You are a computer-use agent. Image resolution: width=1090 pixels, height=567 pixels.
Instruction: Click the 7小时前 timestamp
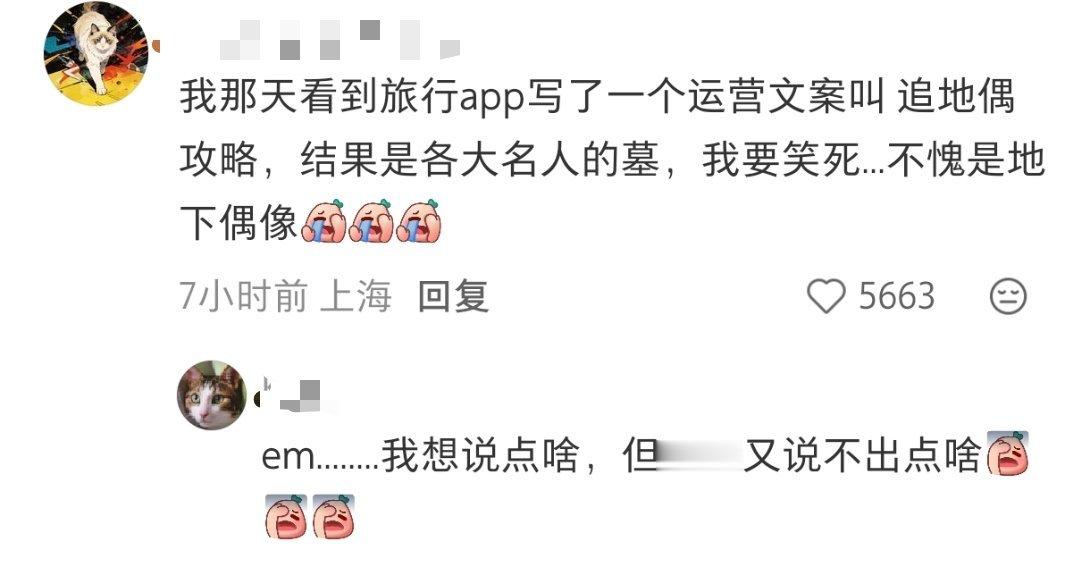[243, 297]
